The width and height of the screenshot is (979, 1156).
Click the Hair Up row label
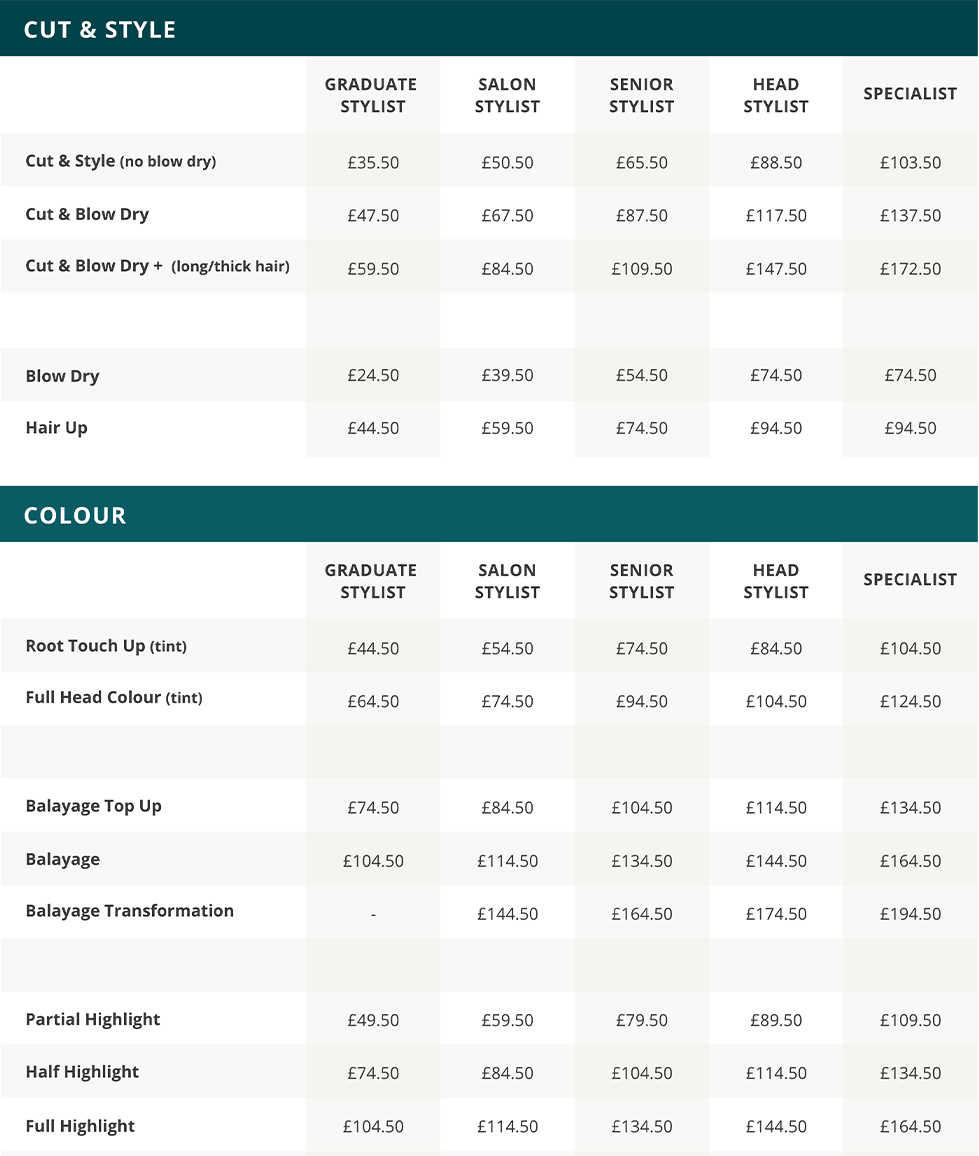tap(57, 428)
